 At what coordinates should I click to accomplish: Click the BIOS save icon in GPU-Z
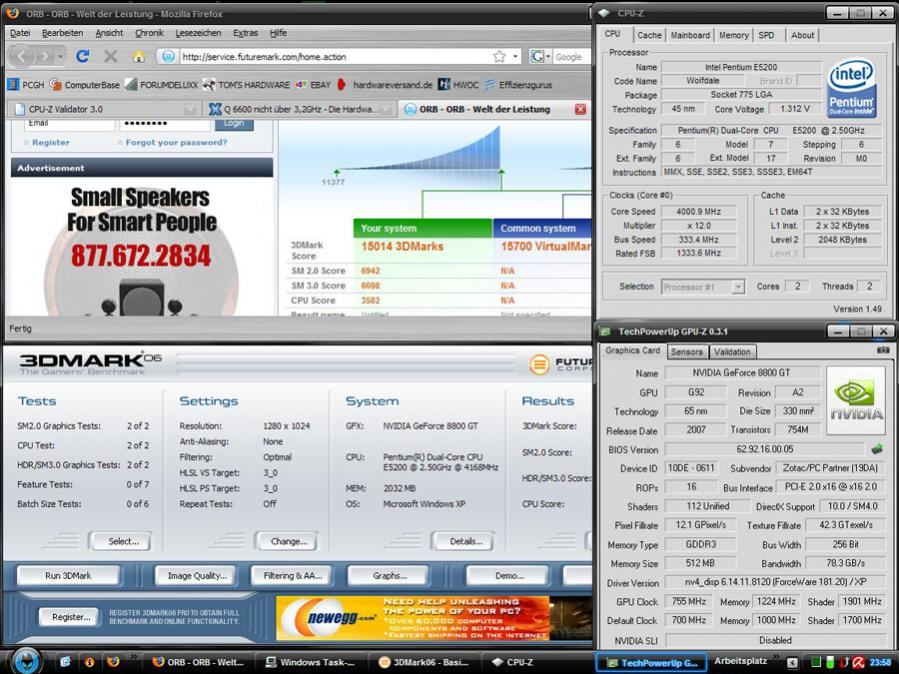(876, 449)
